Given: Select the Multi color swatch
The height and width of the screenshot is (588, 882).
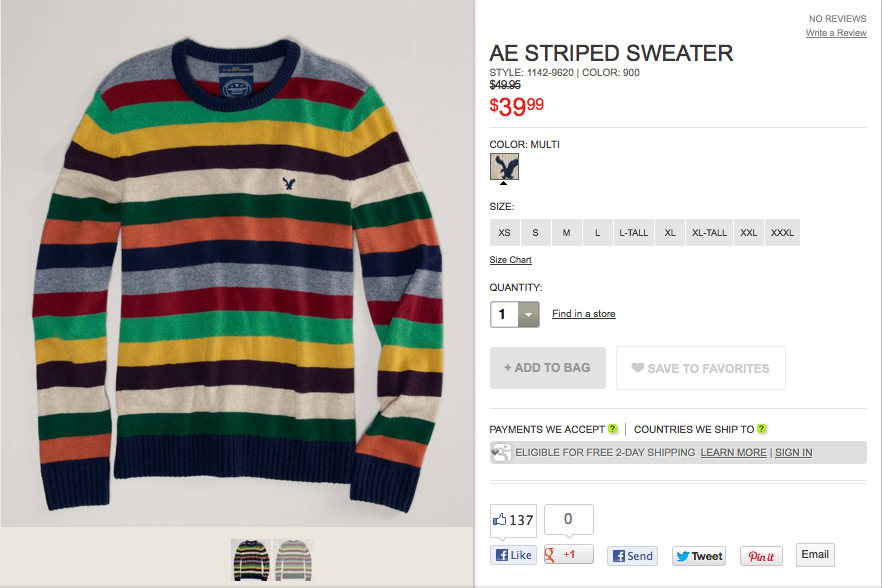Looking at the screenshot, I should point(505,167).
